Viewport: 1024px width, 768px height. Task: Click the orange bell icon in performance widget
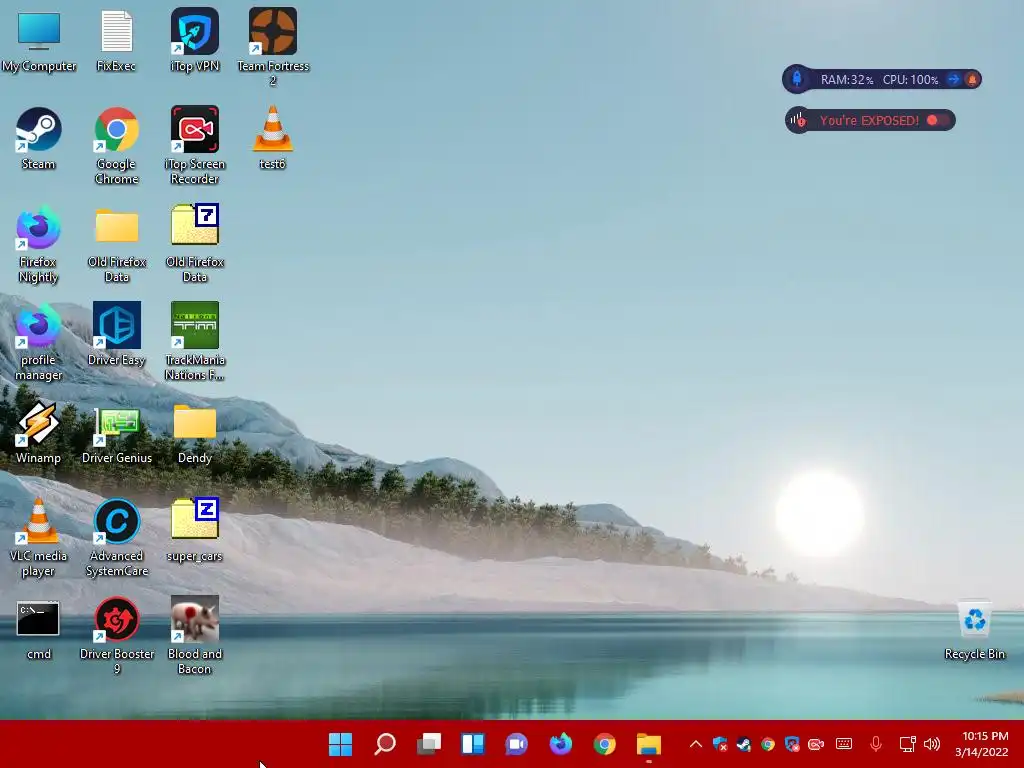coord(972,80)
